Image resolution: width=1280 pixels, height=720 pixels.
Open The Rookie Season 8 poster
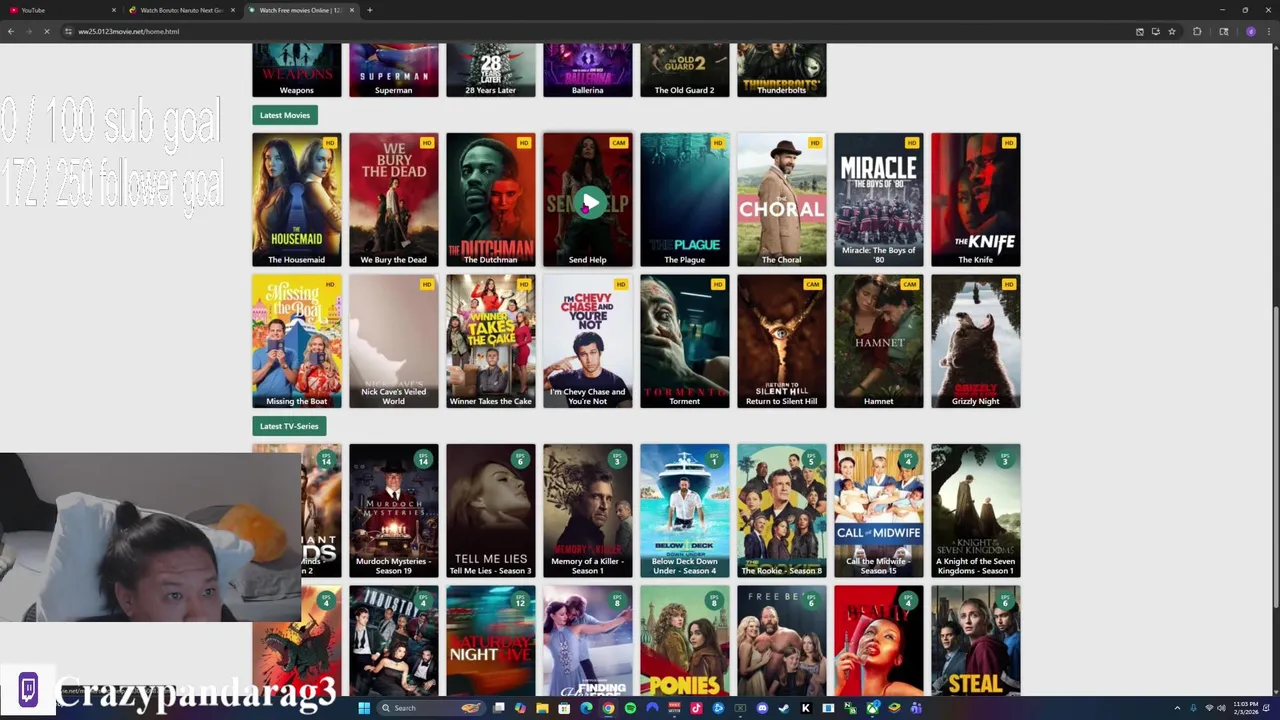click(782, 511)
